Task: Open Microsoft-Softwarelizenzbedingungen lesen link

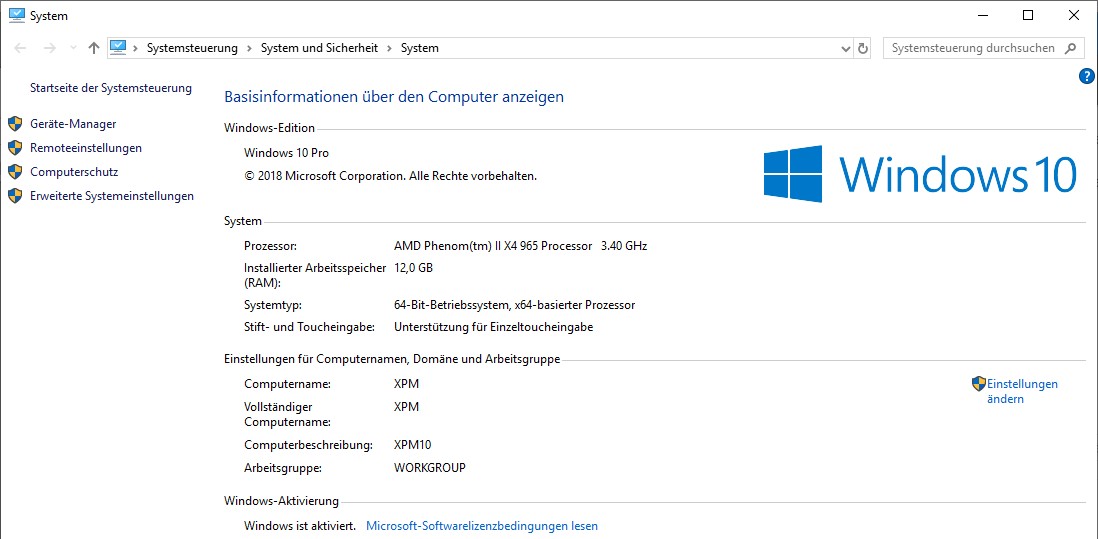Action: [482, 526]
